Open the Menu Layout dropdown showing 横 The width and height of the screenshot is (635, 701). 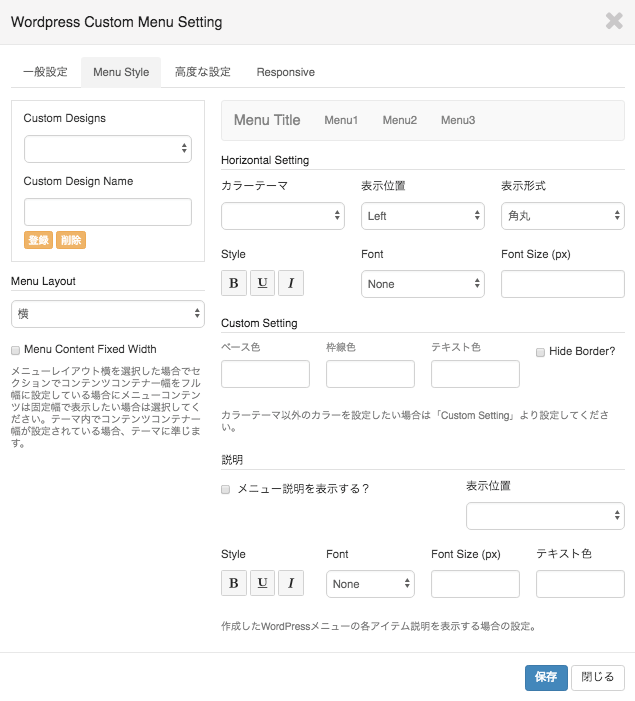pyautogui.click(x=108, y=314)
